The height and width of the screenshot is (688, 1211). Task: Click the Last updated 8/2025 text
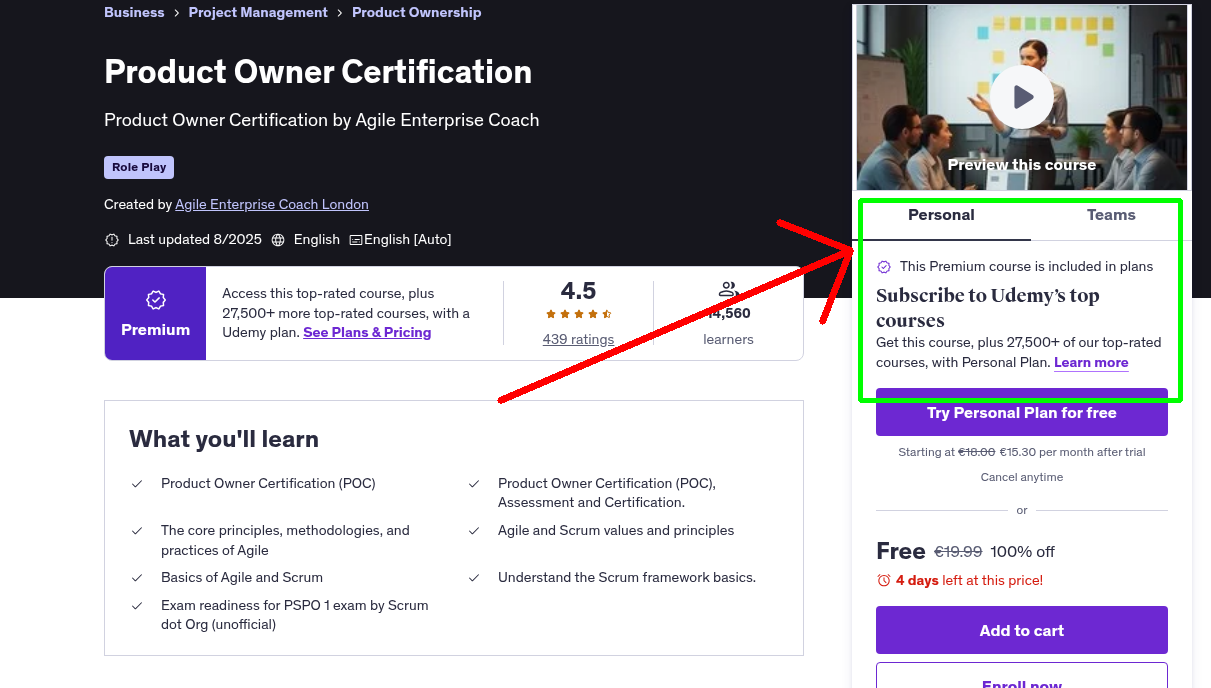pos(195,240)
